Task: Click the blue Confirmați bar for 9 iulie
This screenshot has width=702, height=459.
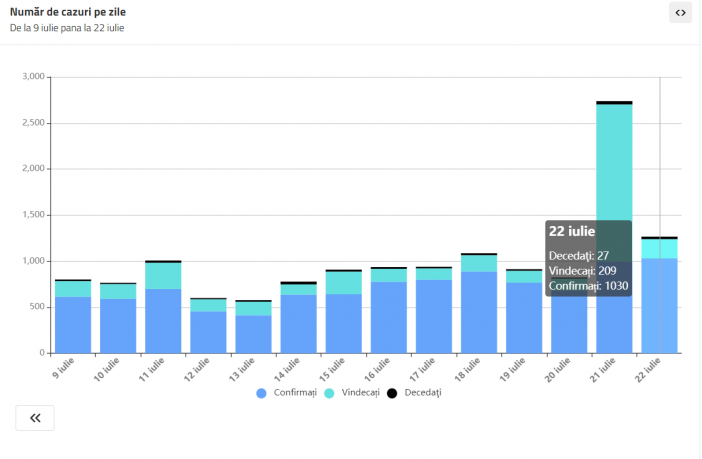Action: pyautogui.click(x=73, y=325)
